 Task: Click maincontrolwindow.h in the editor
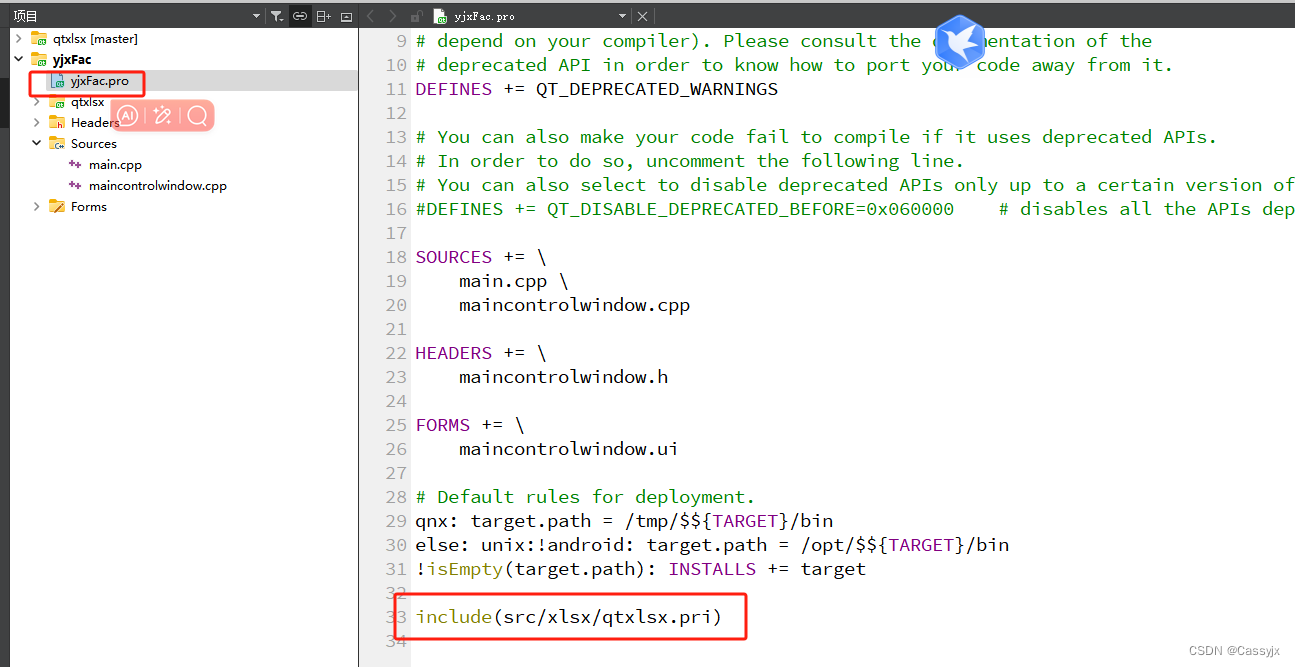click(563, 377)
